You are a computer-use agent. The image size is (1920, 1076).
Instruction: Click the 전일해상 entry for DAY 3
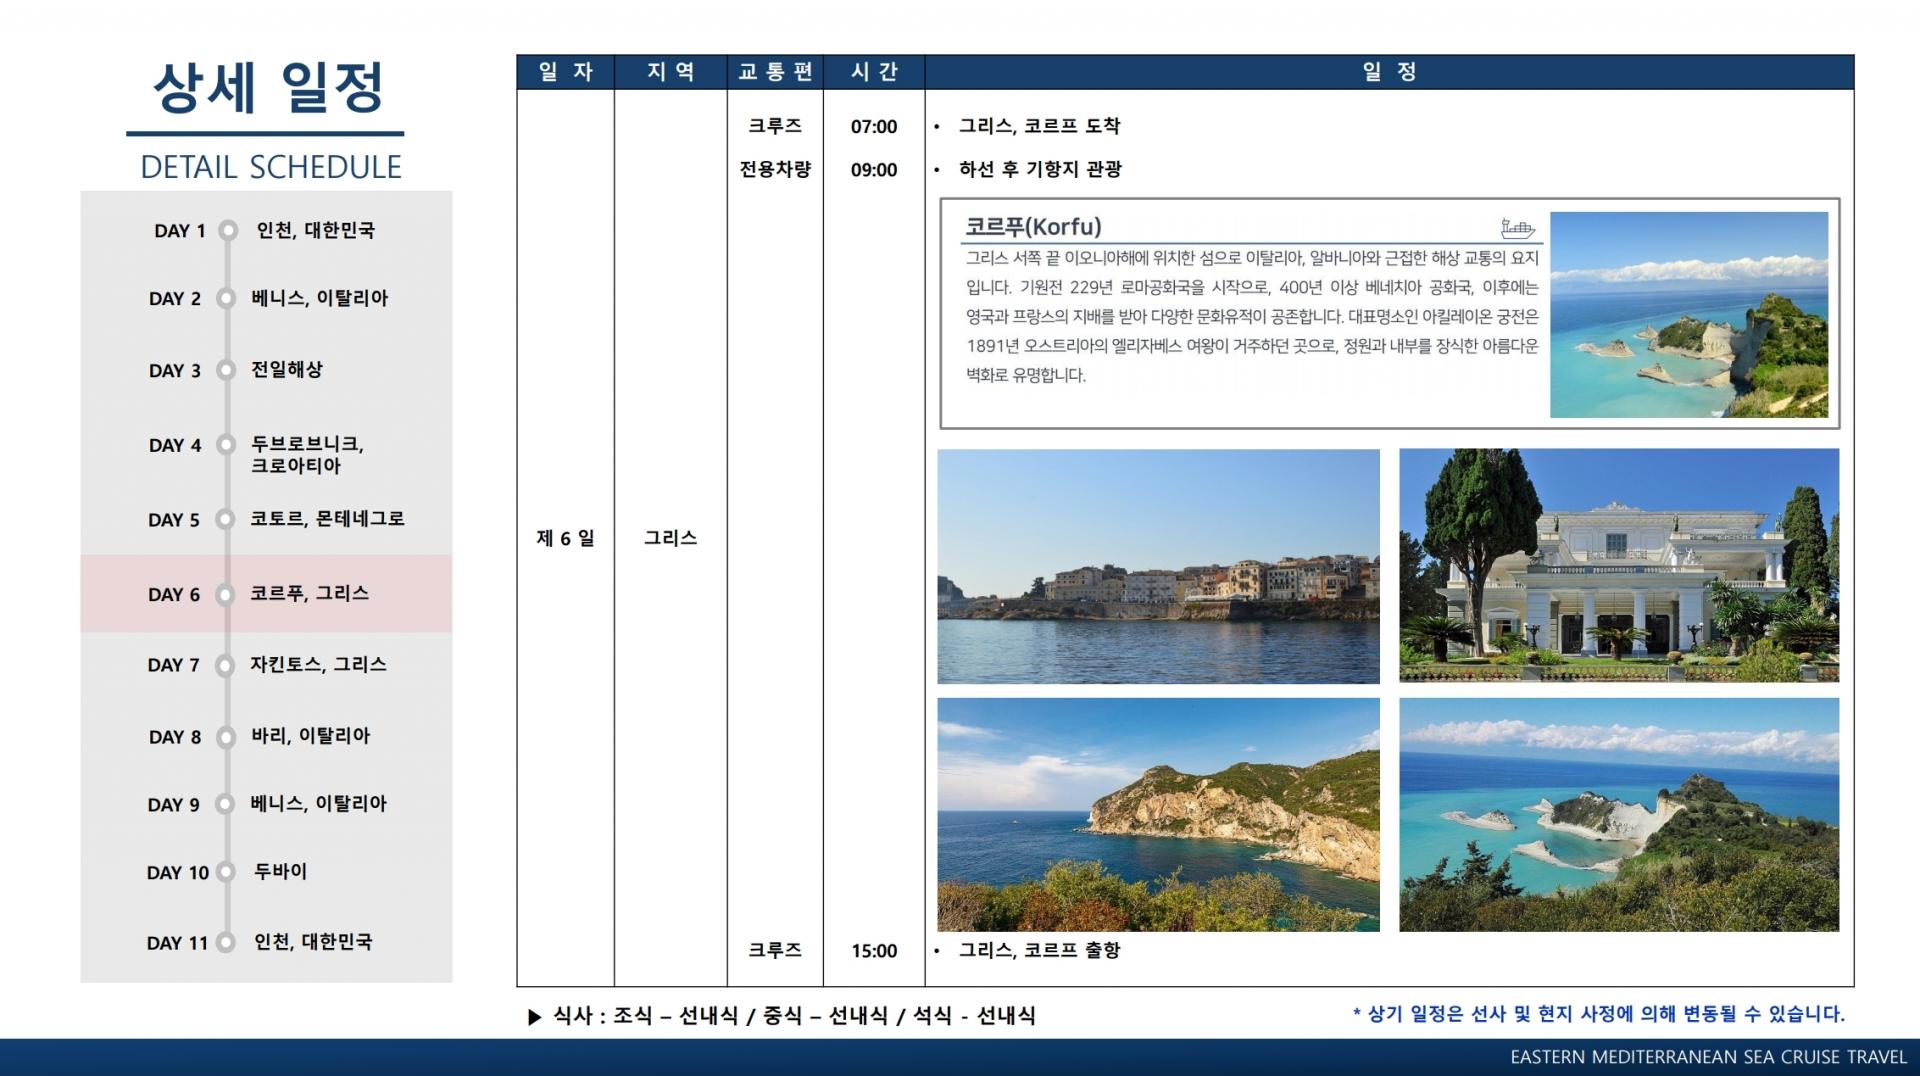287,369
